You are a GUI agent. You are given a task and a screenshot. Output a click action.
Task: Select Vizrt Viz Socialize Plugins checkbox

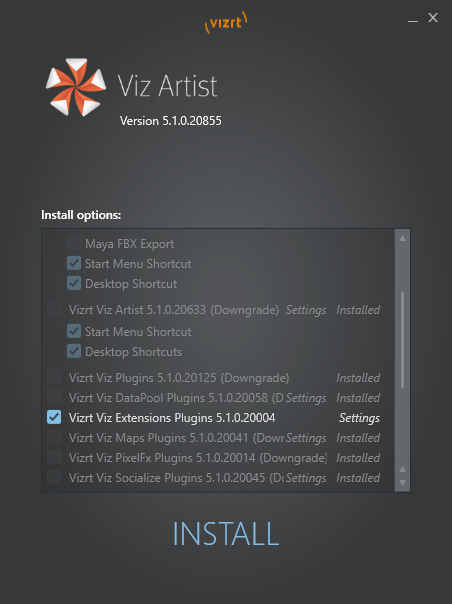[x=54, y=477]
